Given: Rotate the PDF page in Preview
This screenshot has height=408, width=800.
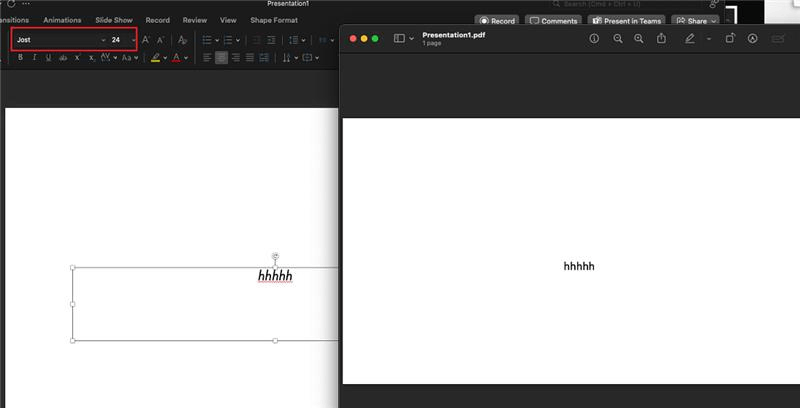Looking at the screenshot, I should [x=730, y=39].
